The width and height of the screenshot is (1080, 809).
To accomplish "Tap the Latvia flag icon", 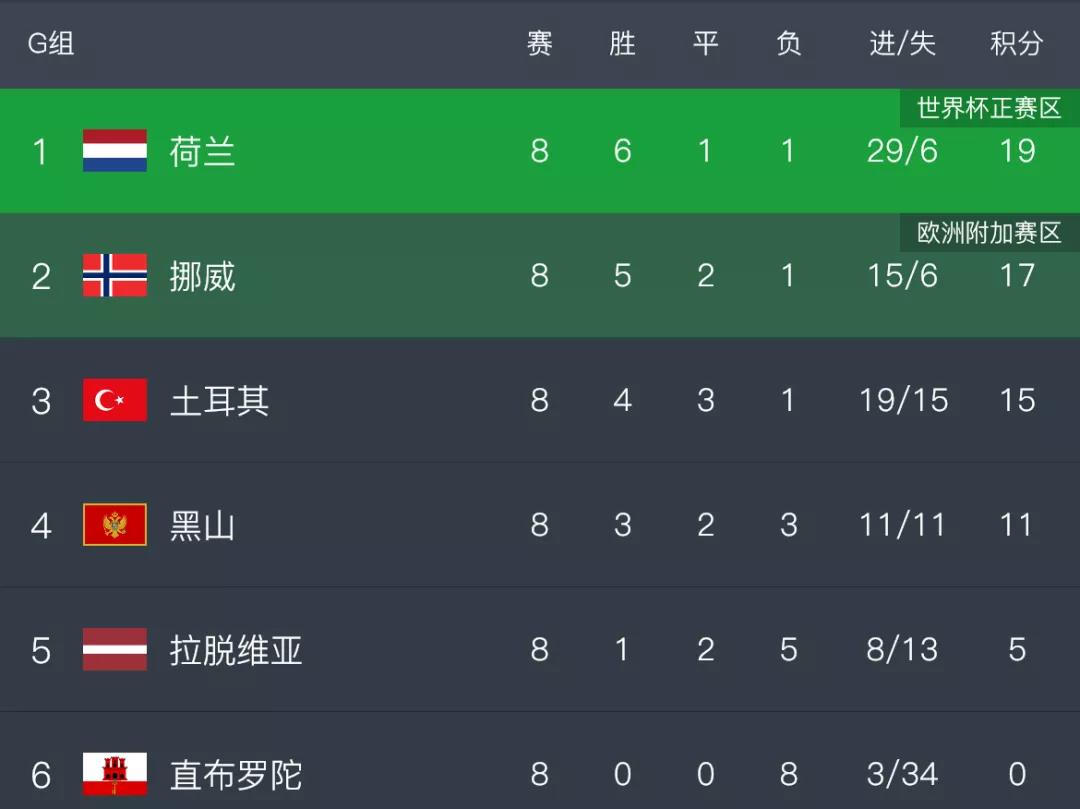I will tap(114, 649).
